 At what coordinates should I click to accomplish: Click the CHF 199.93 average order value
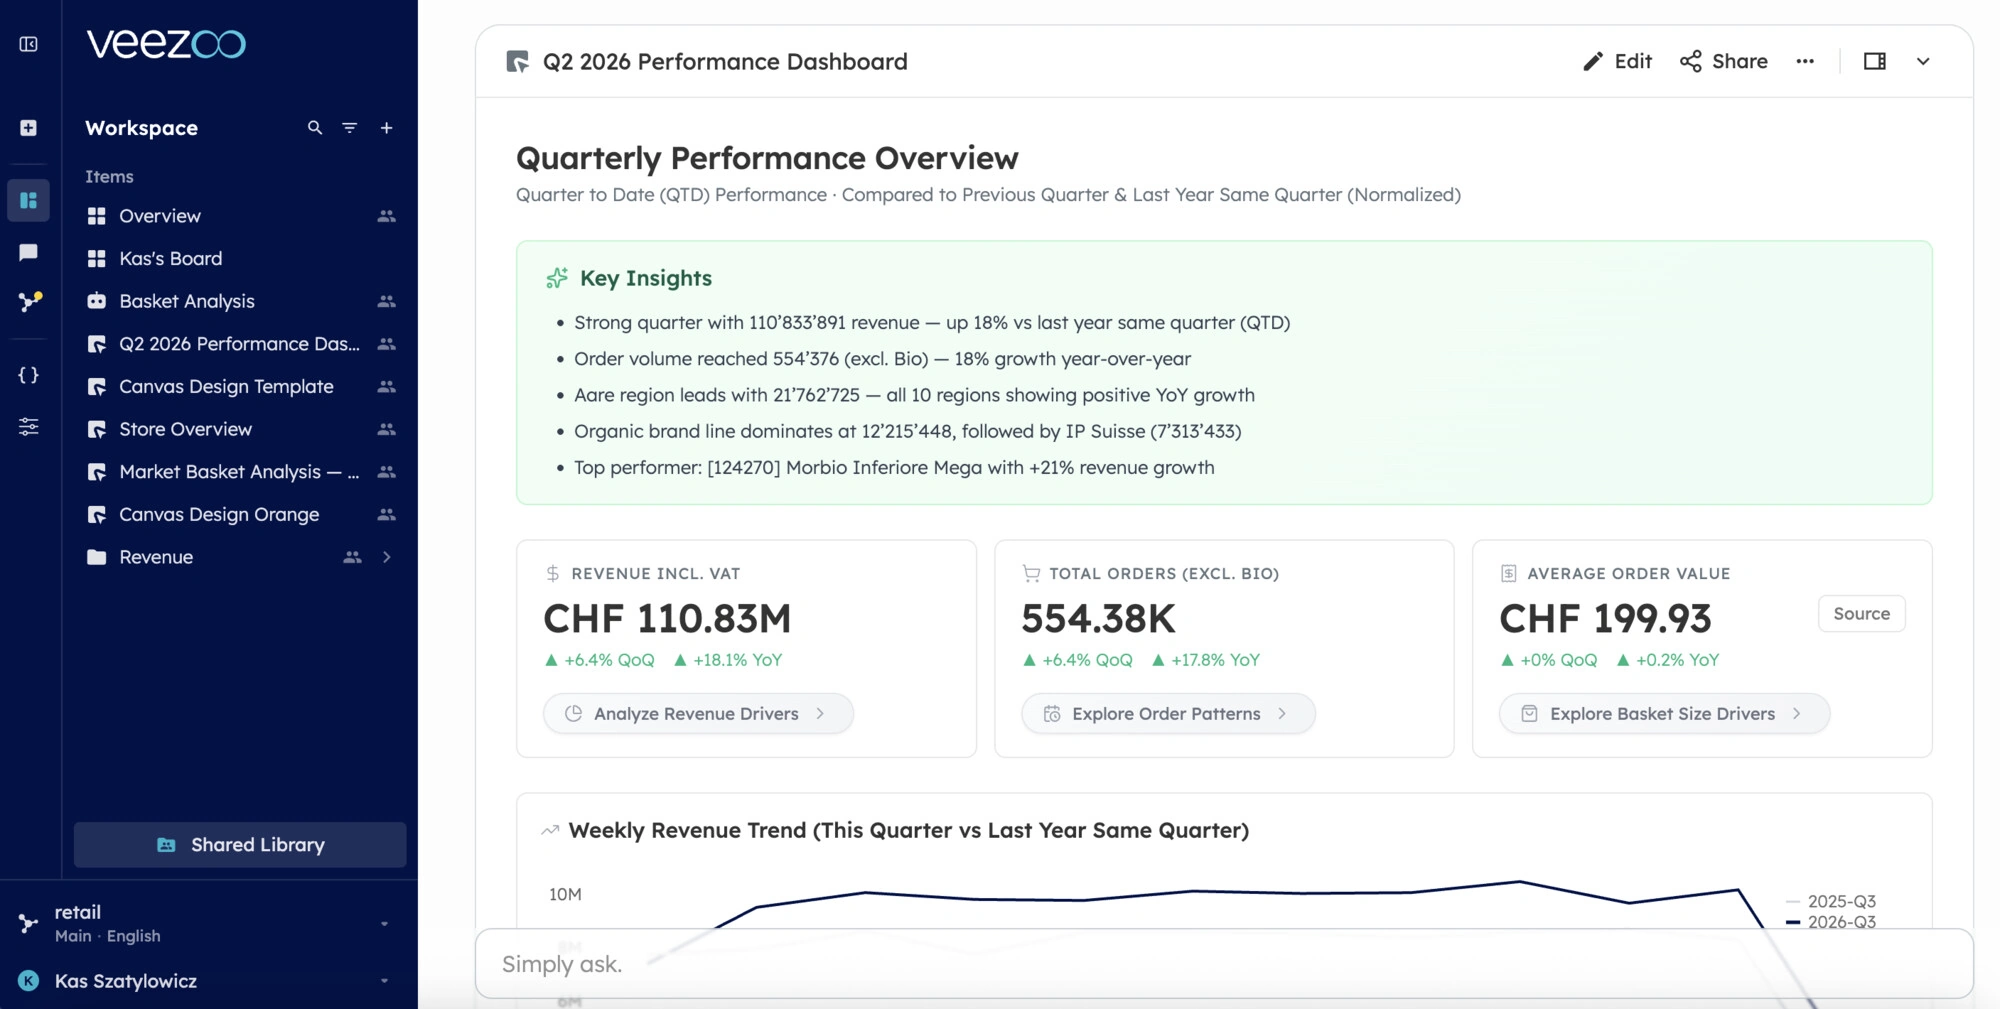coord(1605,618)
